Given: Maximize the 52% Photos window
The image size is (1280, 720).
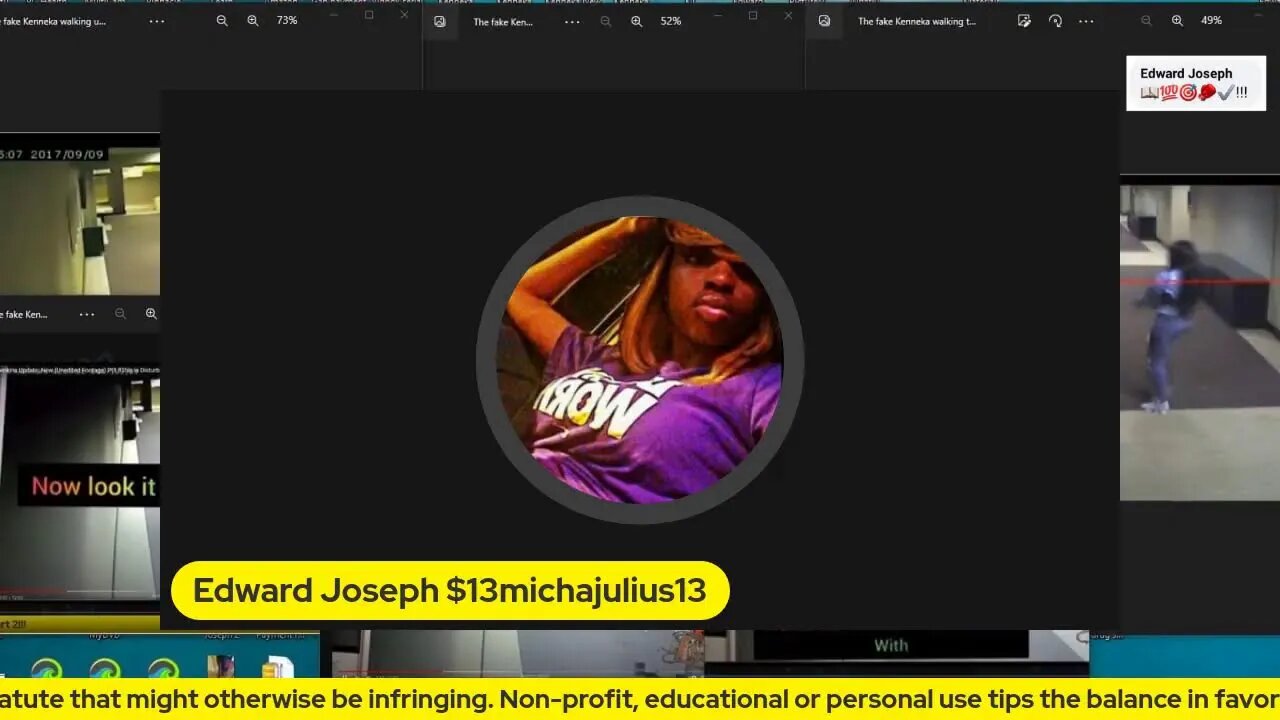Looking at the screenshot, I should tap(753, 15).
